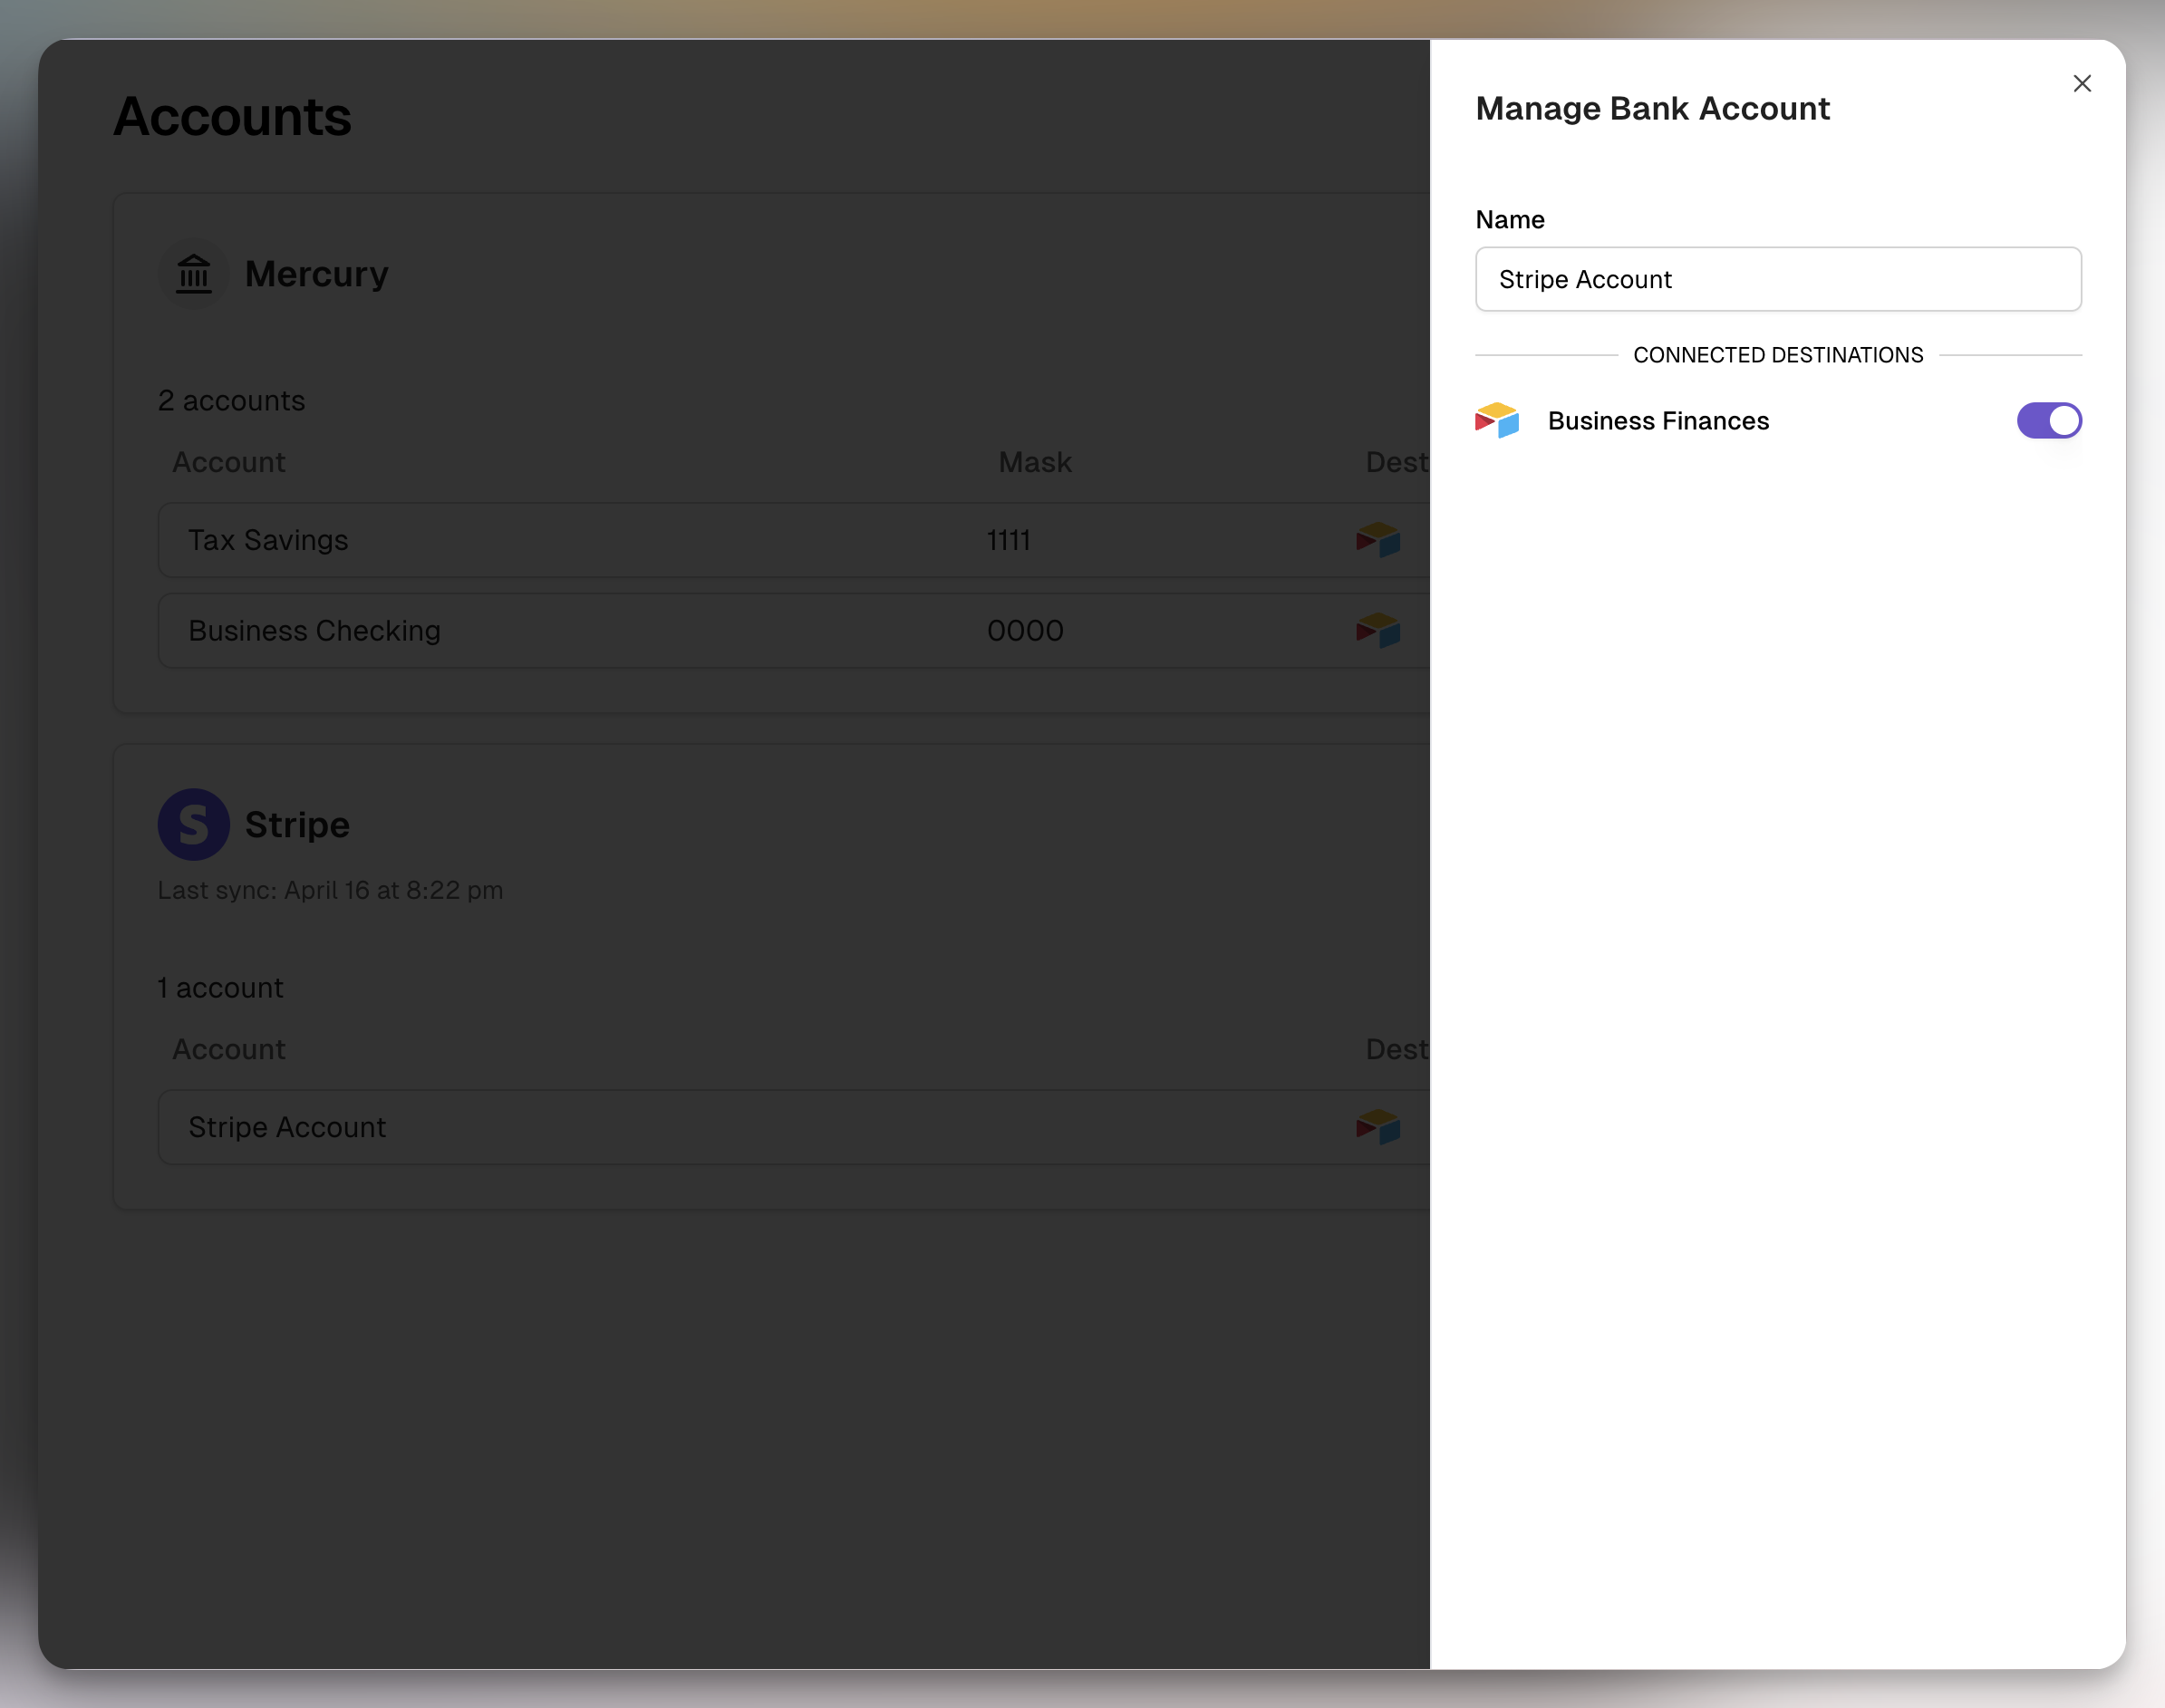
Task: Click the Stripe last sync timestamp
Action: (330, 890)
